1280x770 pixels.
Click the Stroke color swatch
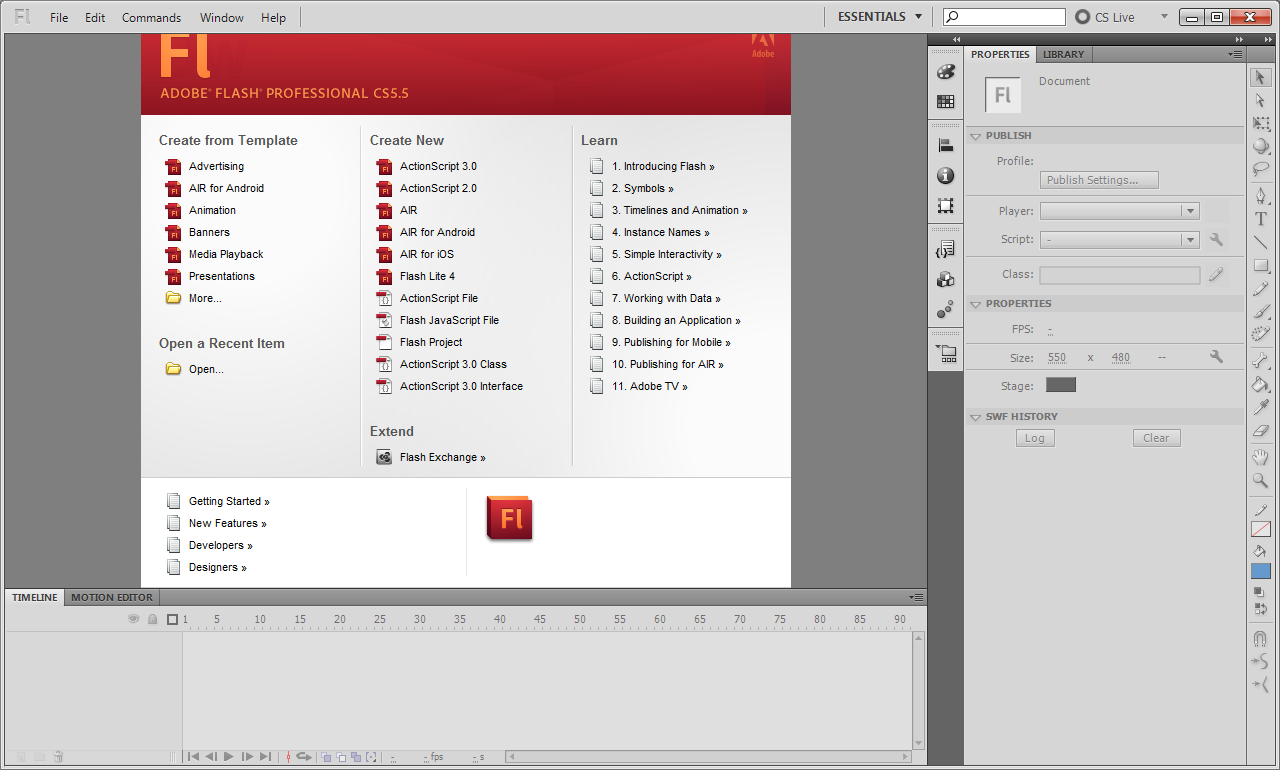pyautogui.click(x=1260, y=530)
